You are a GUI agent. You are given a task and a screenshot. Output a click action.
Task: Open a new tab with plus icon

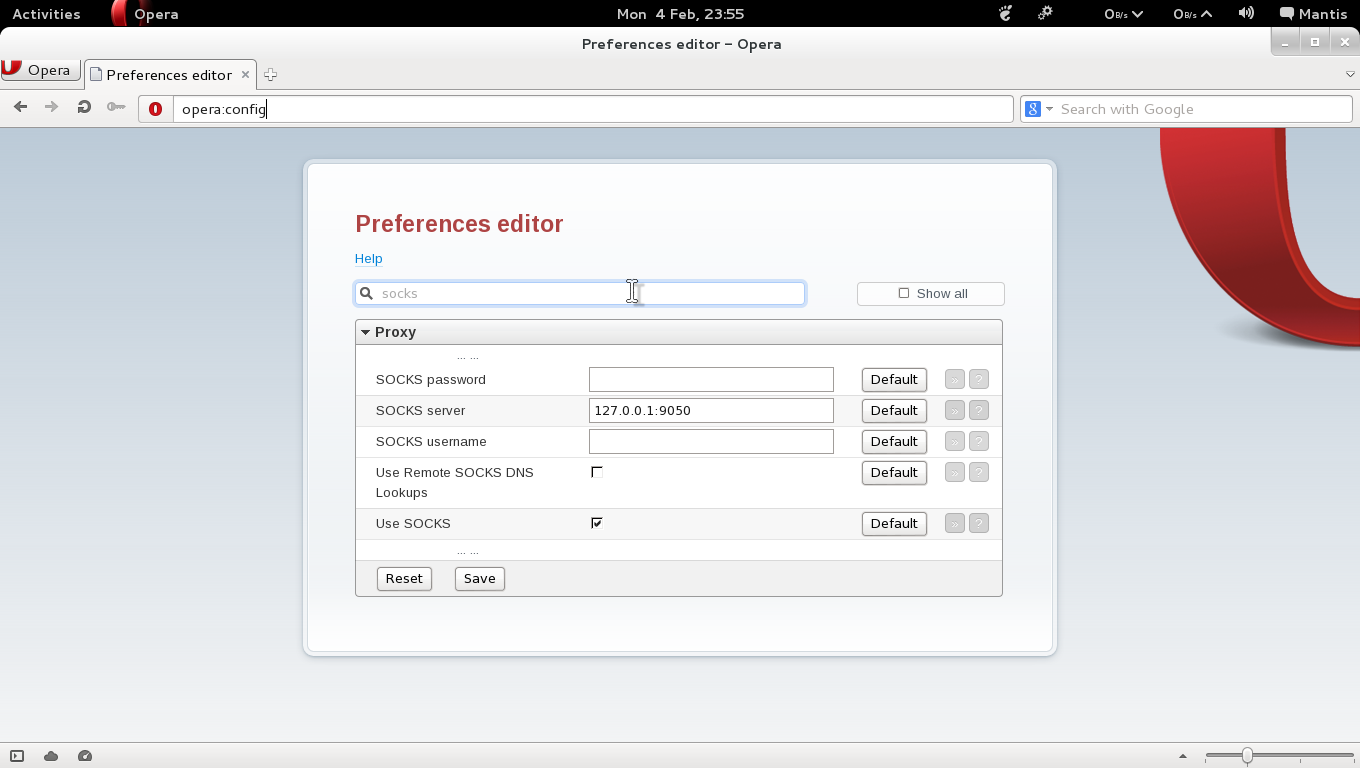click(270, 75)
